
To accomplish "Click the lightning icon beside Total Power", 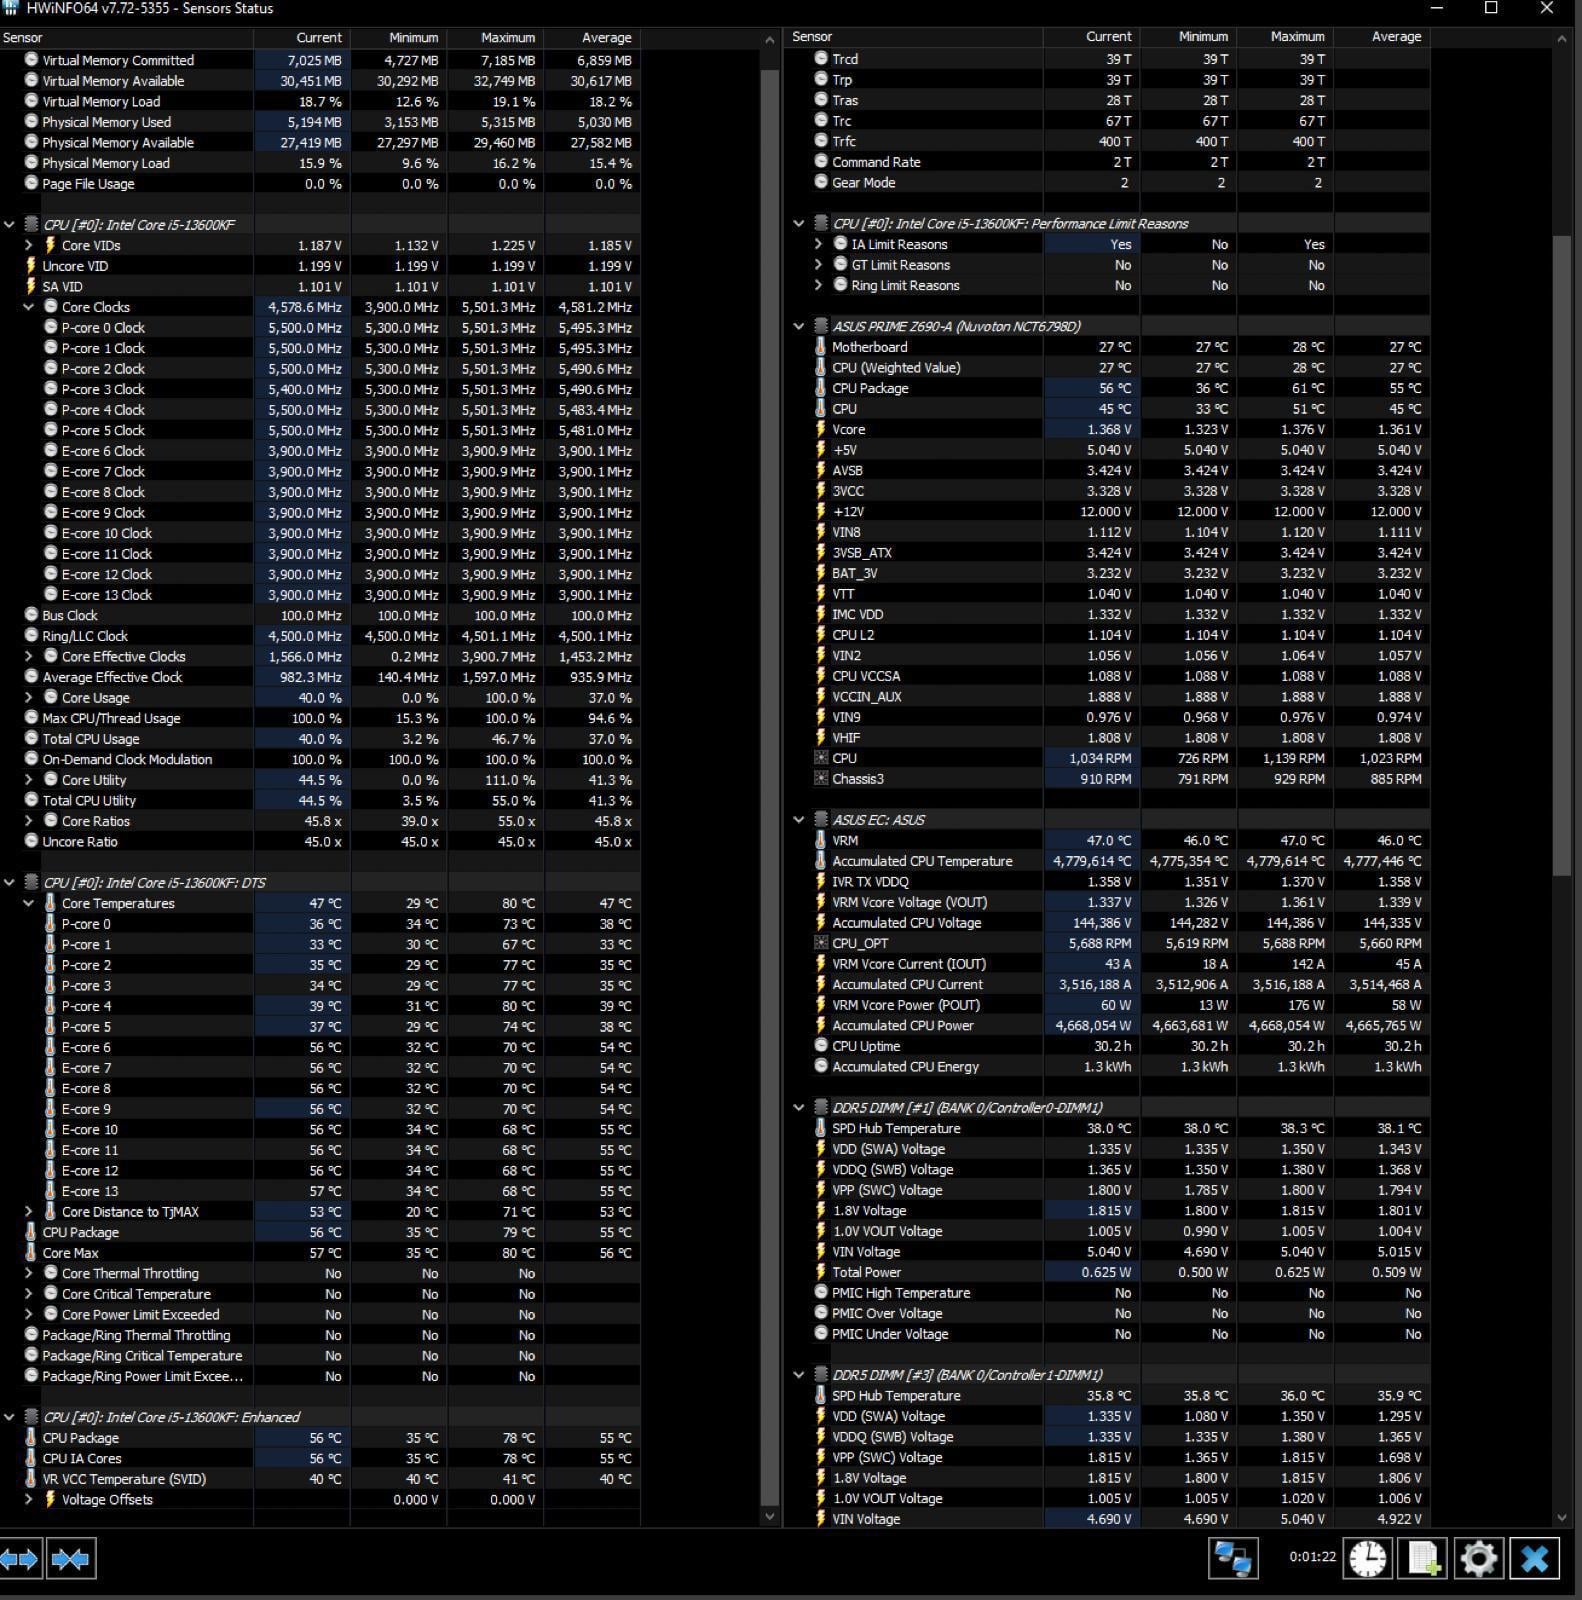I will tap(821, 1272).
